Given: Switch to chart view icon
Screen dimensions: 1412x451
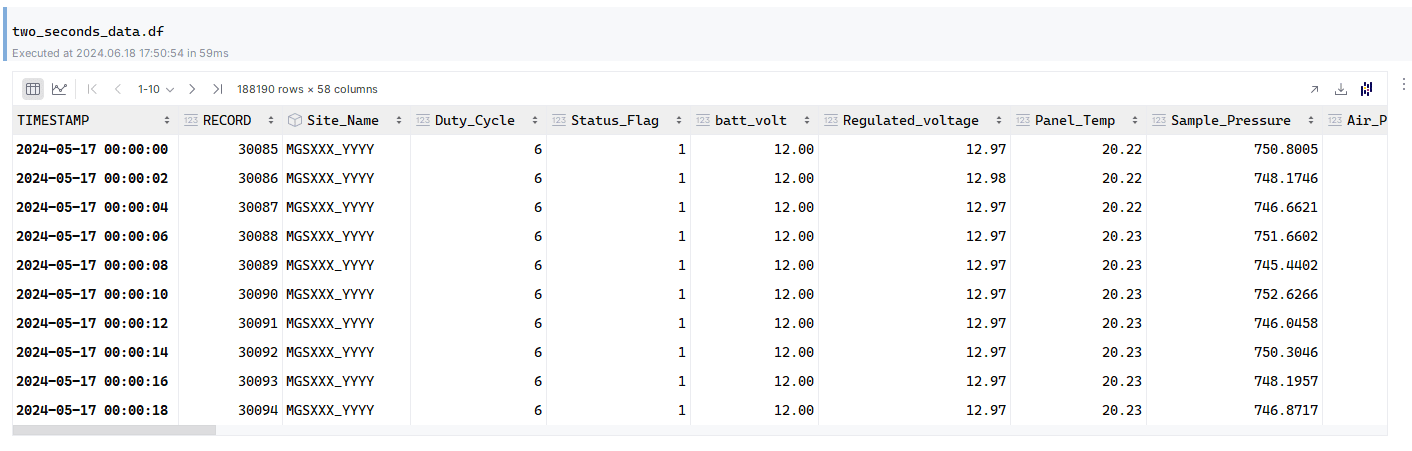Looking at the screenshot, I should (x=60, y=89).
